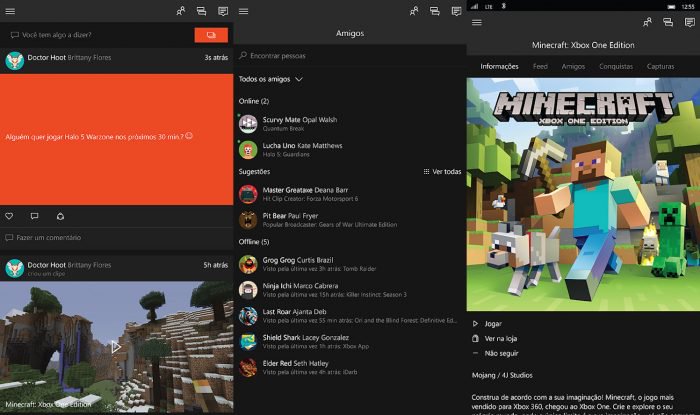This screenshot has height=415, width=700.
Task: Click 'Mojang / 4J Studios' developer text
Action: (502, 375)
